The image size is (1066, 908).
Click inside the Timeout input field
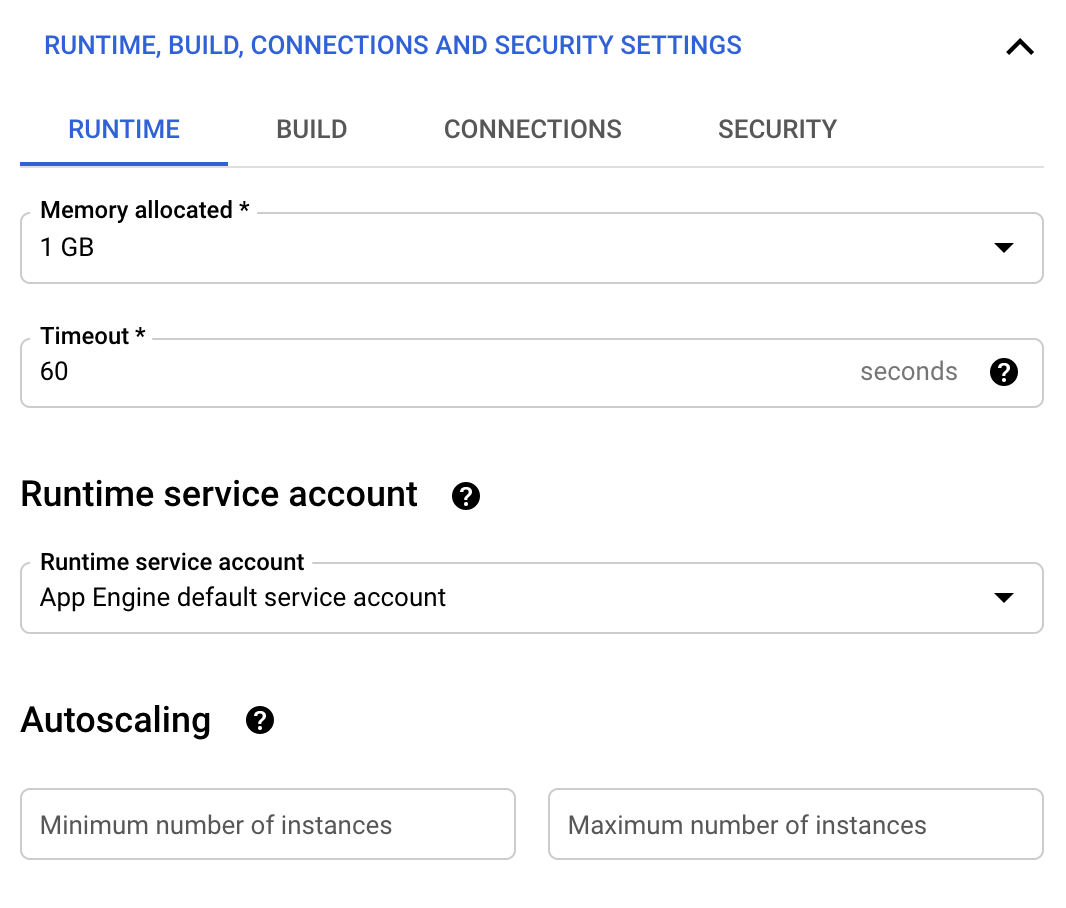532,372
